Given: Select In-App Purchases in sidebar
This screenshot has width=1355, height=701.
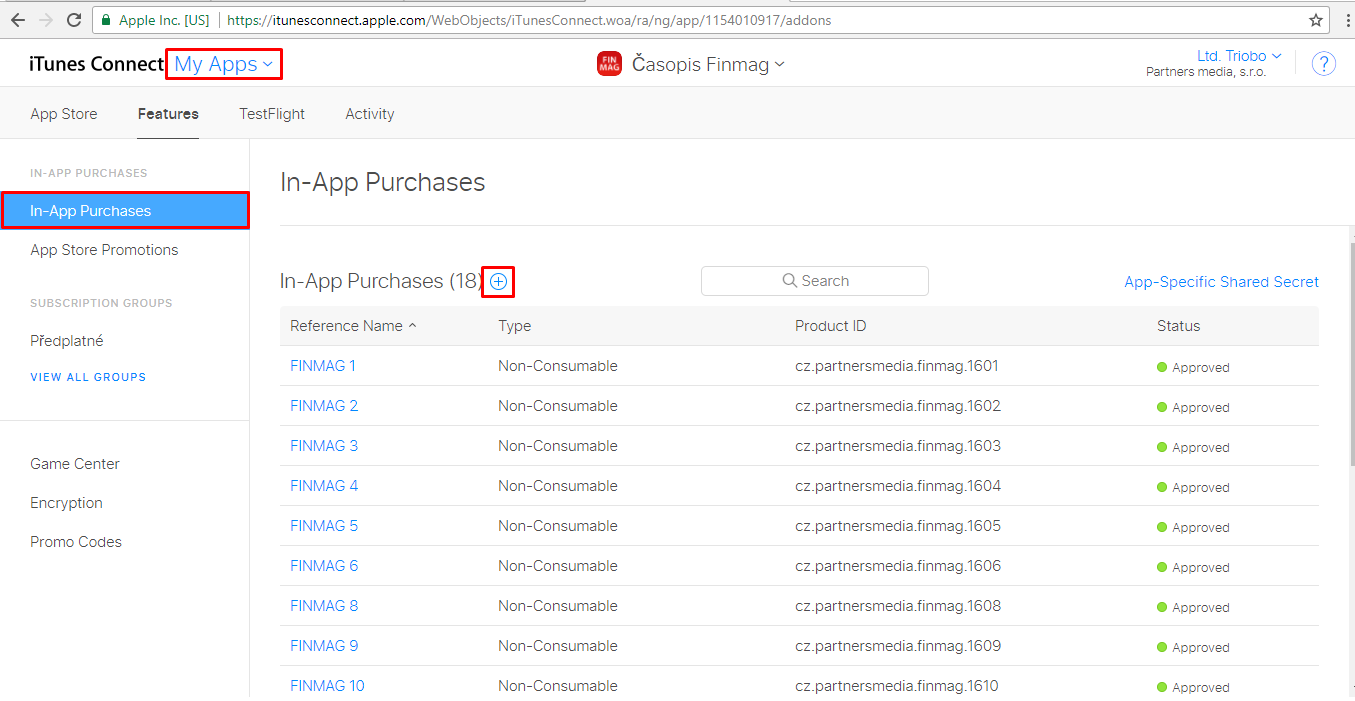Looking at the screenshot, I should pyautogui.click(x=125, y=211).
